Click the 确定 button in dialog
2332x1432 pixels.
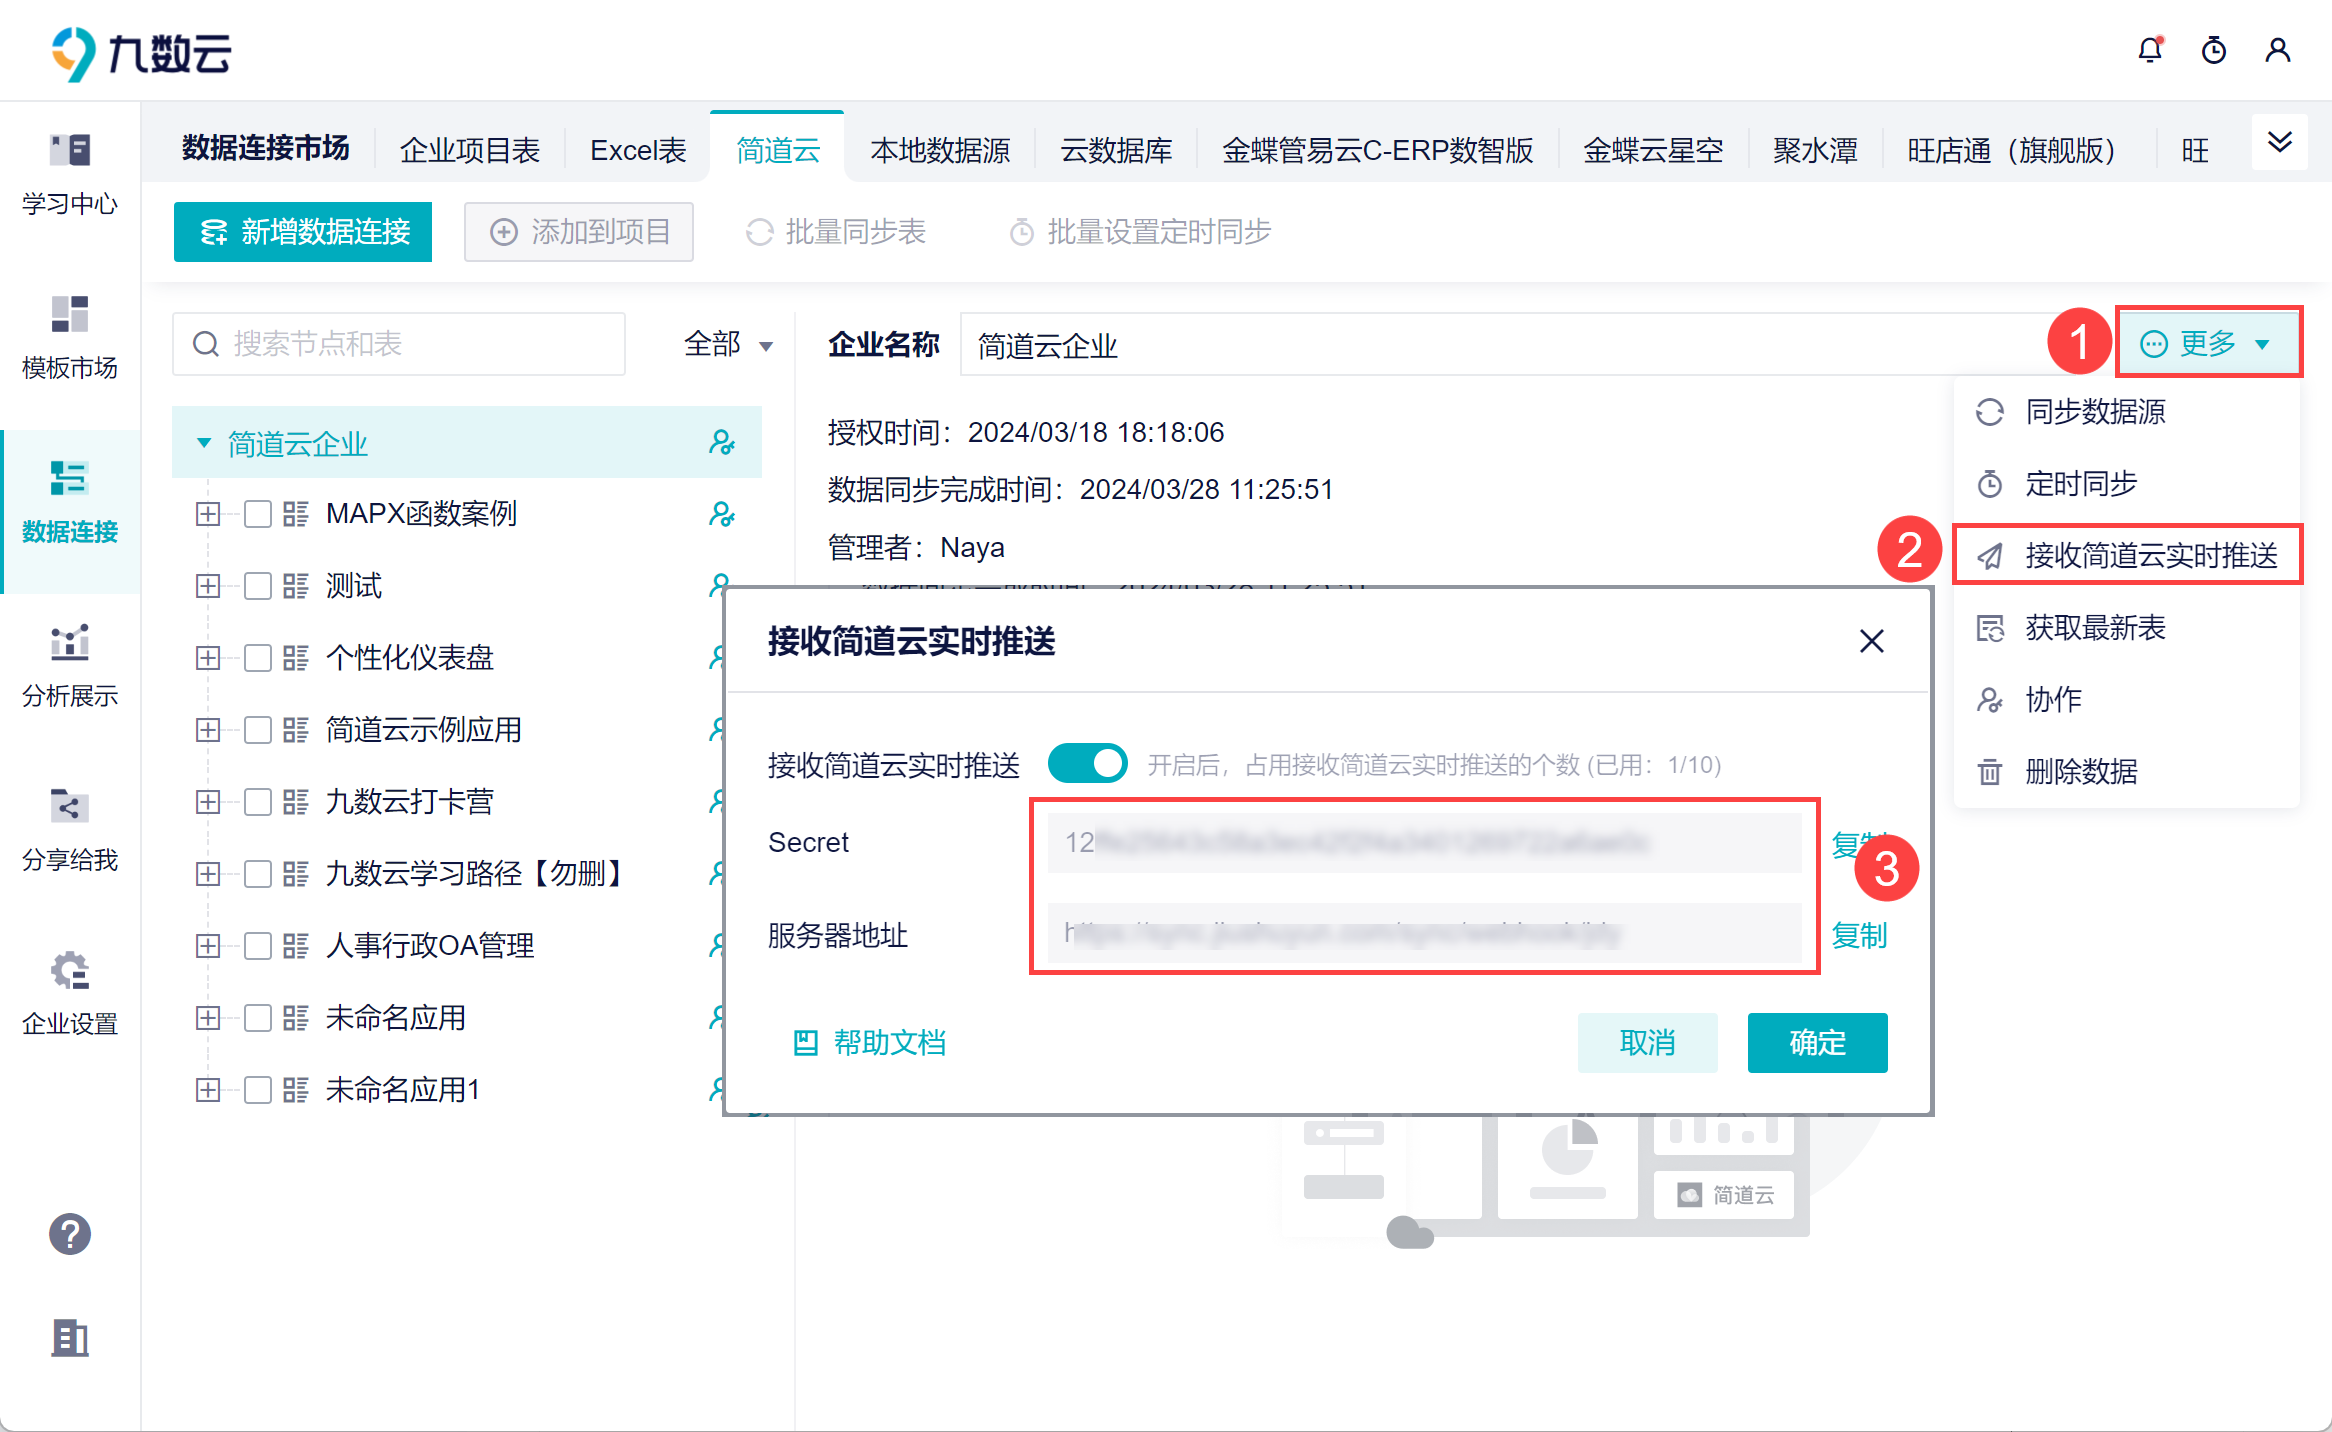(x=1816, y=1042)
